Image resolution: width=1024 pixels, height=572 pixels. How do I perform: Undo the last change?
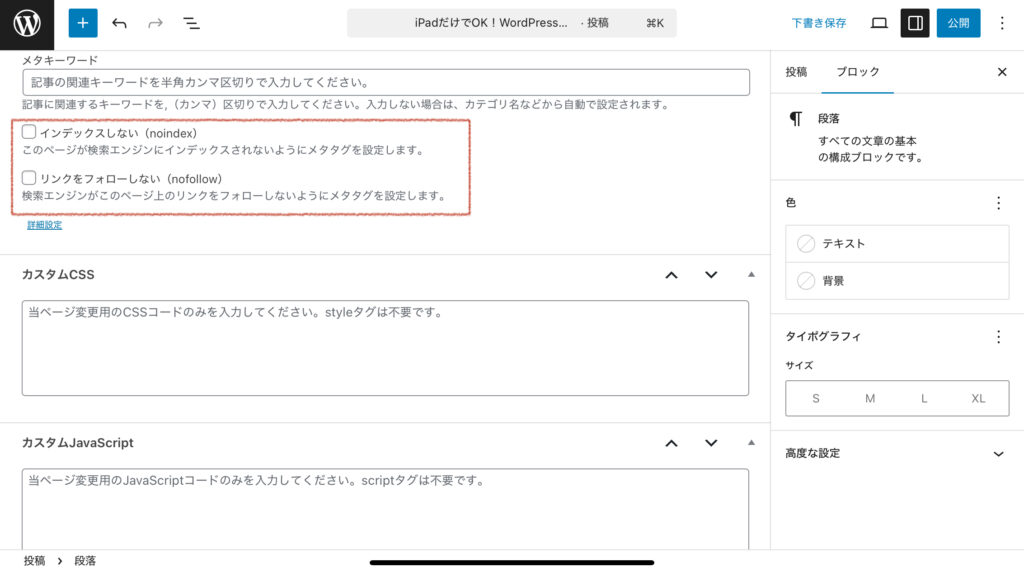pyautogui.click(x=119, y=24)
